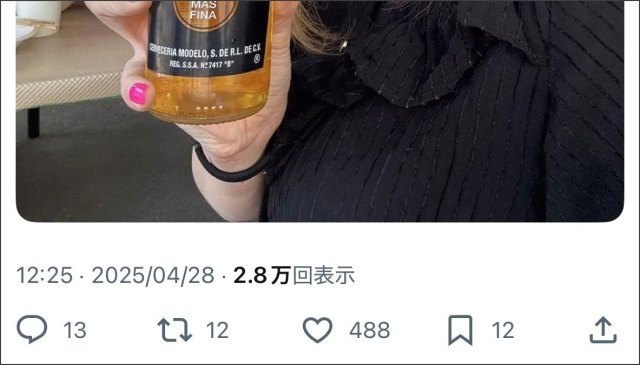The image size is (640, 365).
Task: Open the attached photo in full view
Action: coord(320,111)
